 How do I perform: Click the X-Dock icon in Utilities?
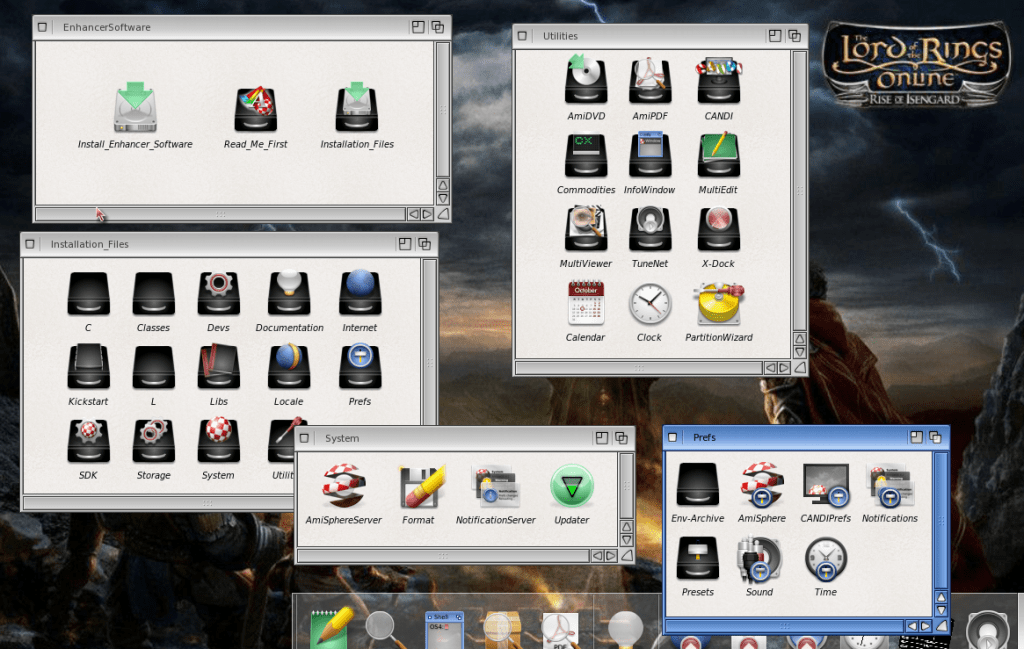tap(718, 229)
